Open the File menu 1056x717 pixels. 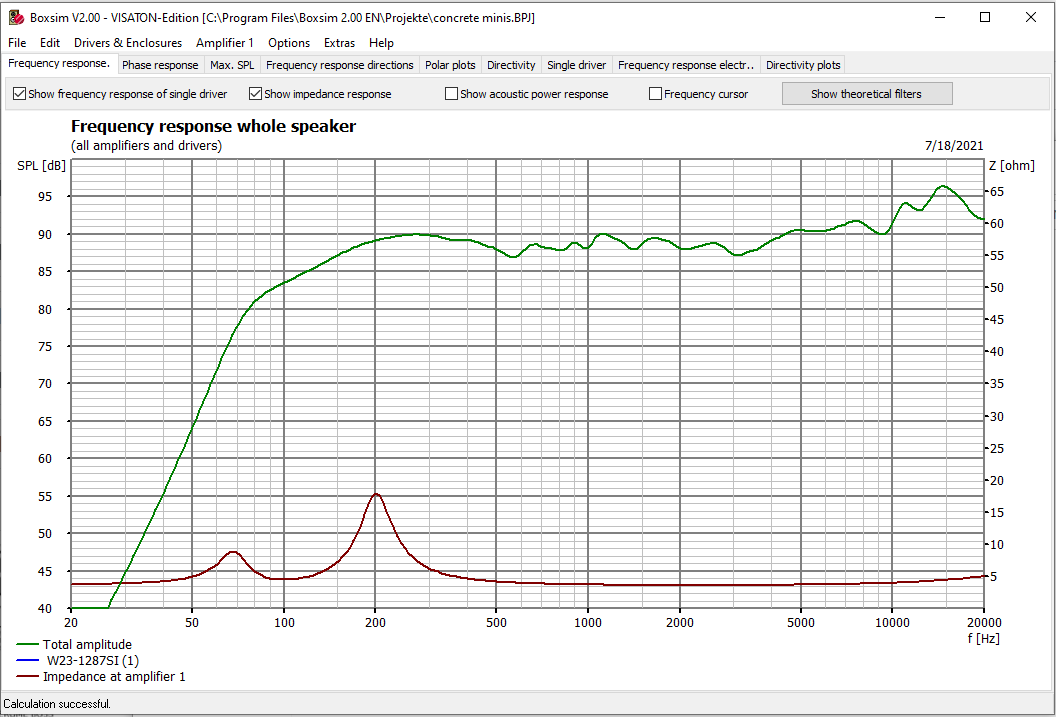(16, 43)
